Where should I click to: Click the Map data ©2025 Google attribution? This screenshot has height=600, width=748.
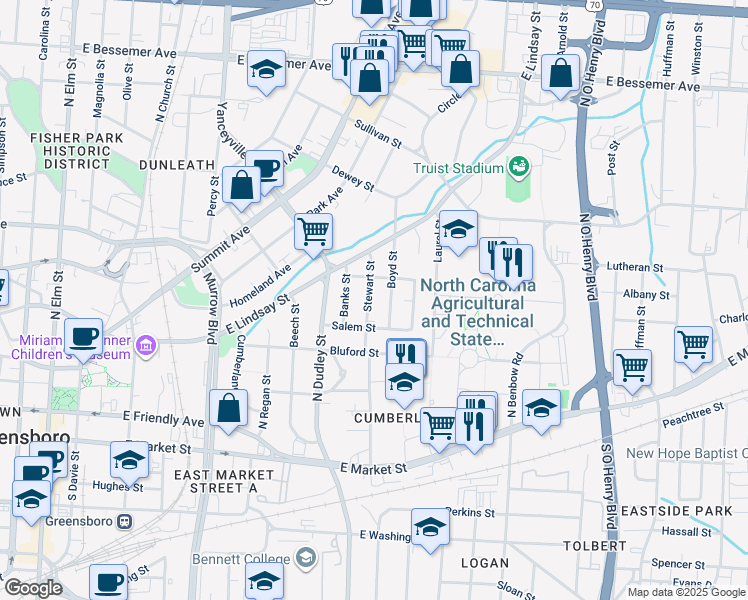point(687,592)
